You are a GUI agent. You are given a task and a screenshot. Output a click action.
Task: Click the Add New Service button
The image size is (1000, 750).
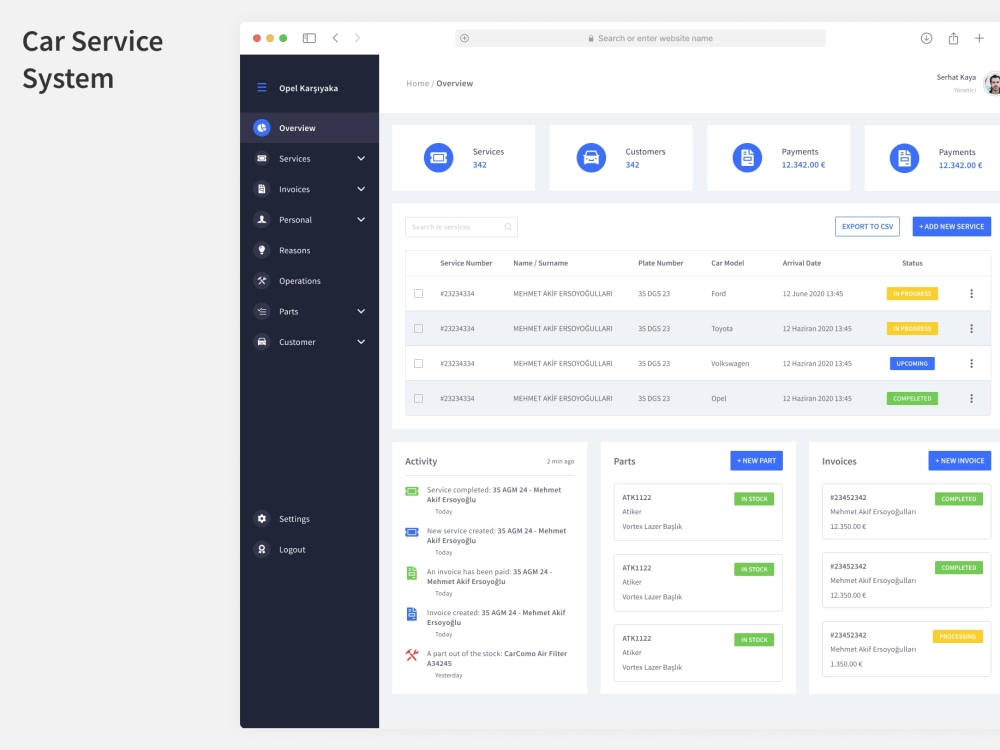[x=952, y=226]
